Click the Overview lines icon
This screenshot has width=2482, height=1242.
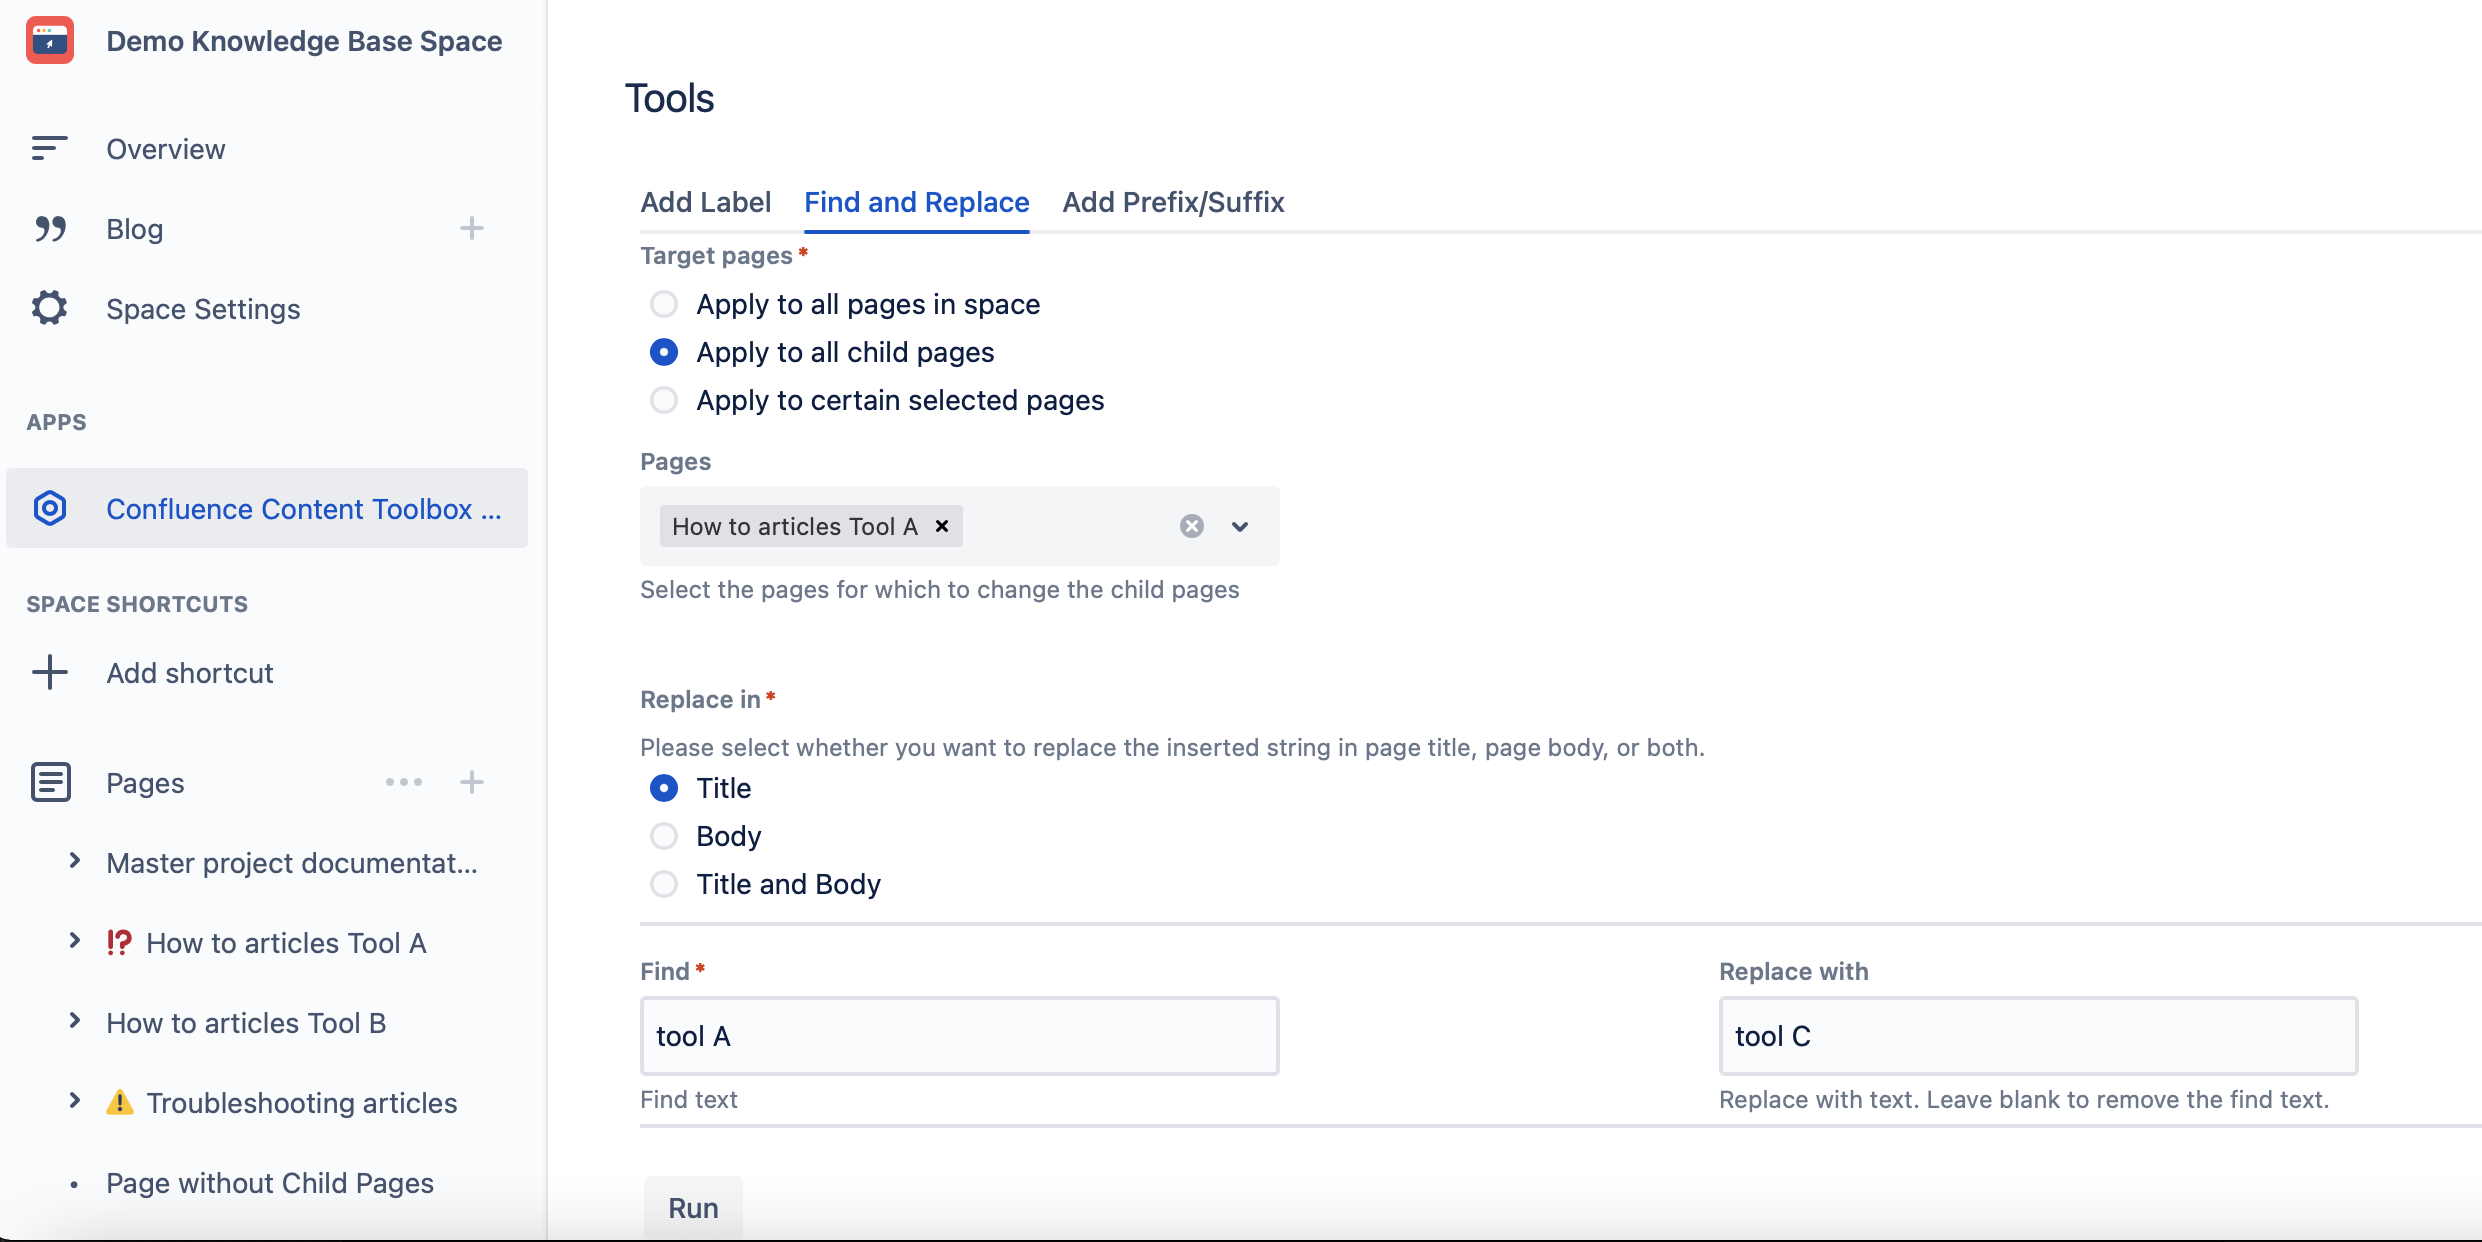click(x=49, y=149)
